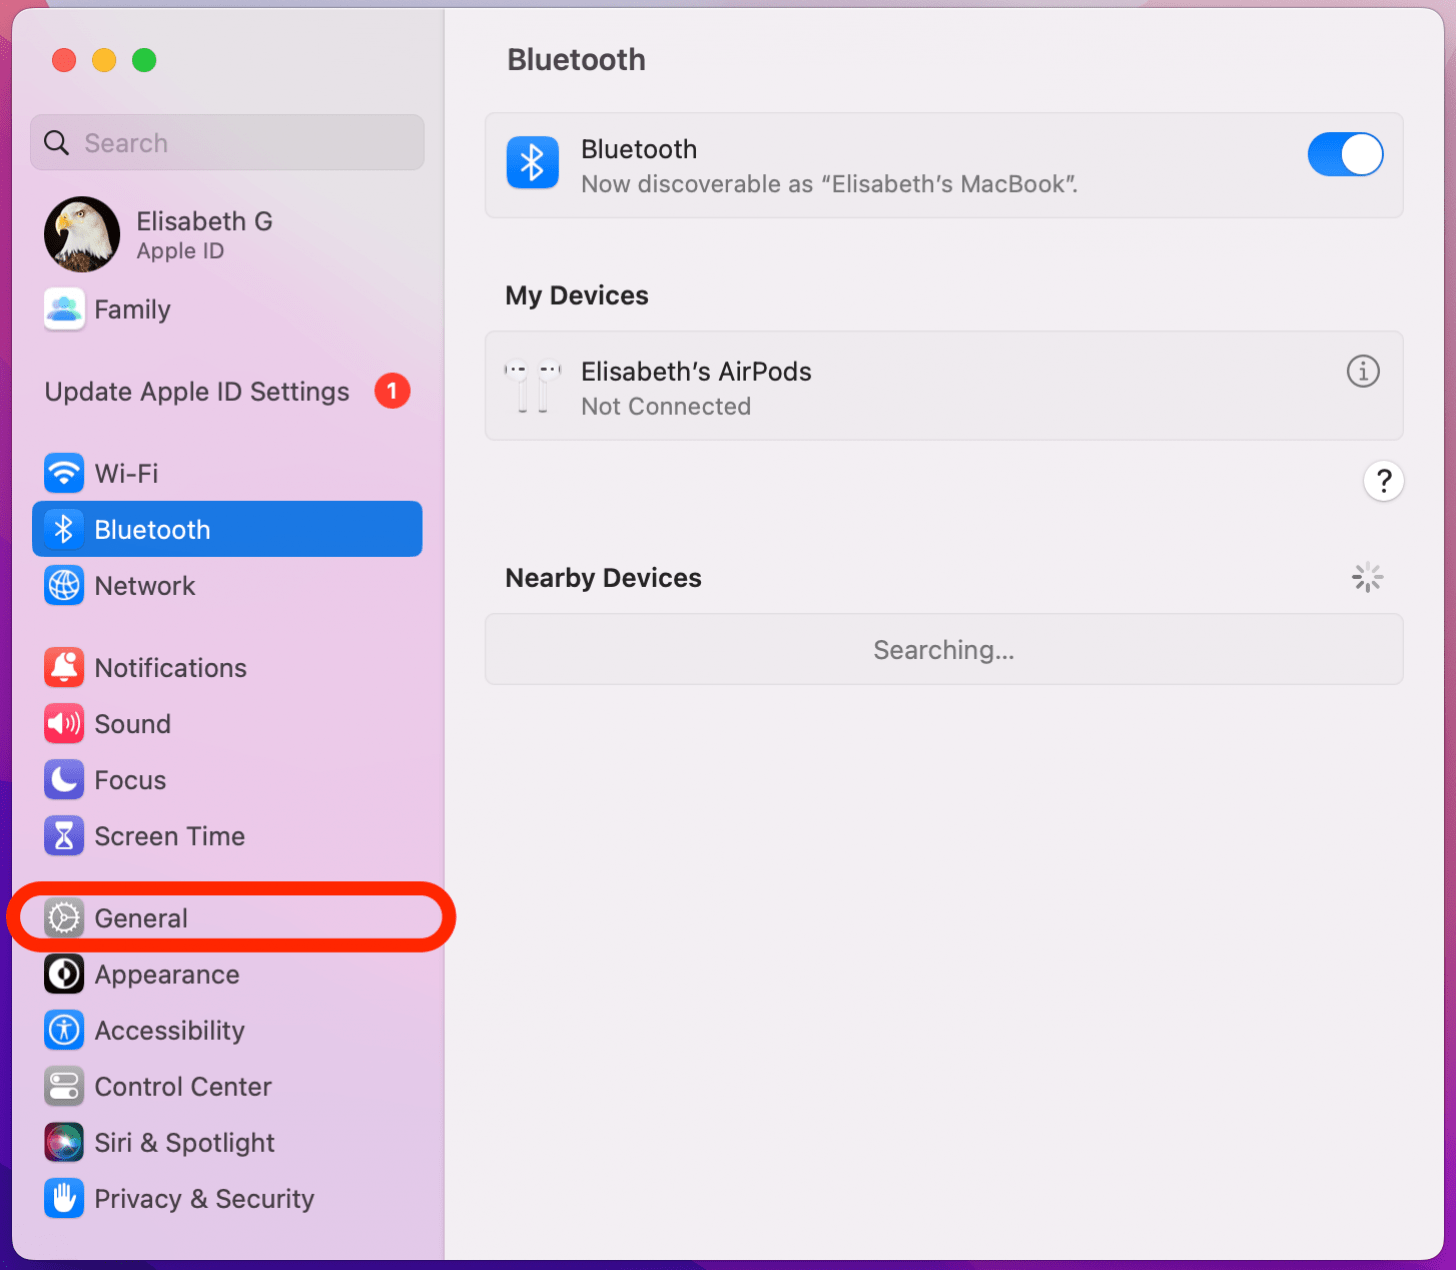This screenshot has height=1270, width=1456.
Task: Open Control Center label in sidebar
Action: pyautogui.click(x=183, y=1086)
